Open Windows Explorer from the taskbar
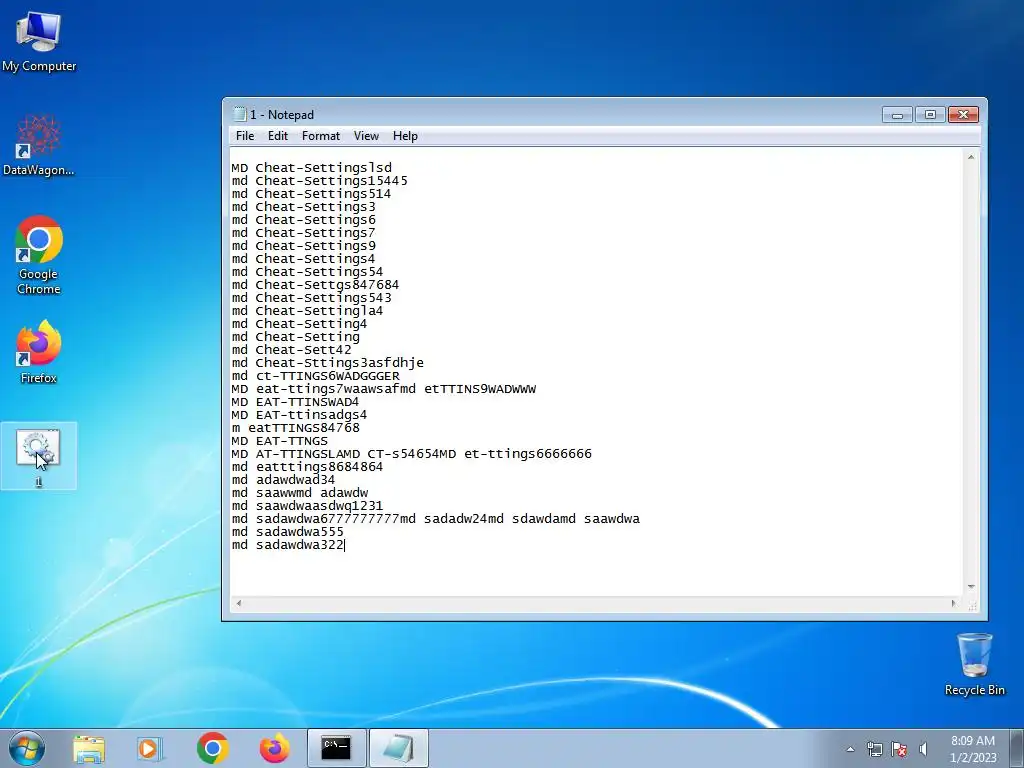 click(89, 748)
